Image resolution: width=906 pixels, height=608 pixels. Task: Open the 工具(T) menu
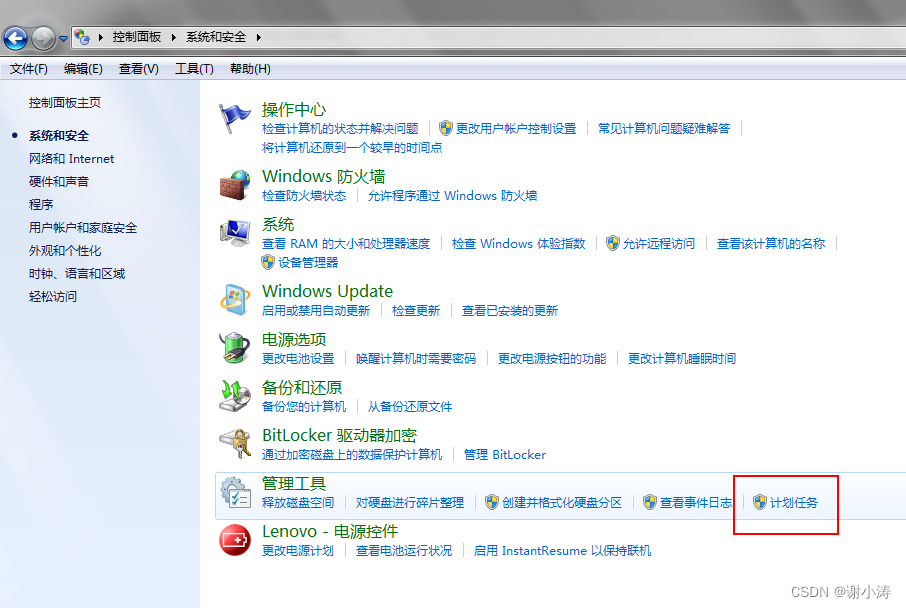tap(194, 69)
